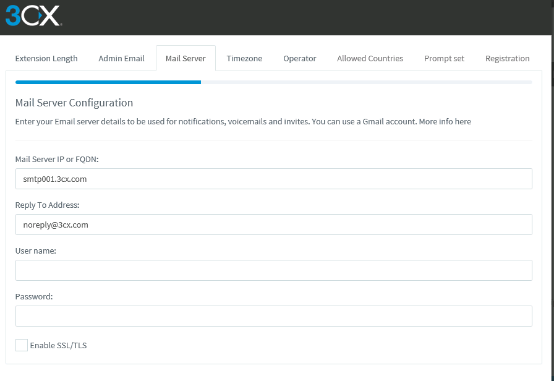Open the Operator tab
Screen dimensions: 554x381
300,58
